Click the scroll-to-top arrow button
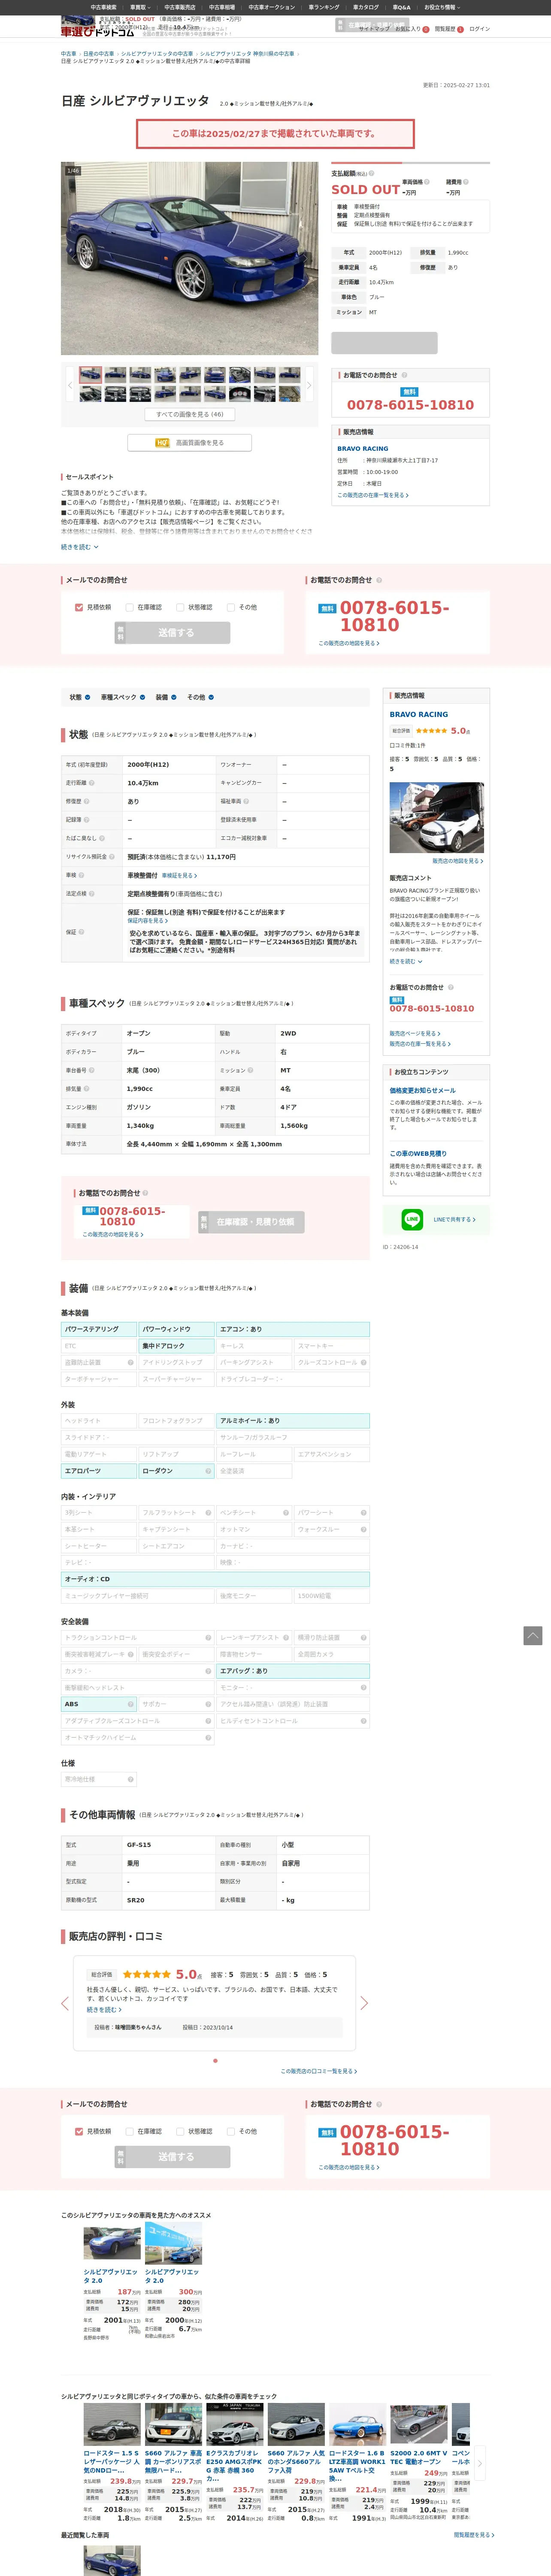Screen dimensions: 551x2576 [533, 1635]
